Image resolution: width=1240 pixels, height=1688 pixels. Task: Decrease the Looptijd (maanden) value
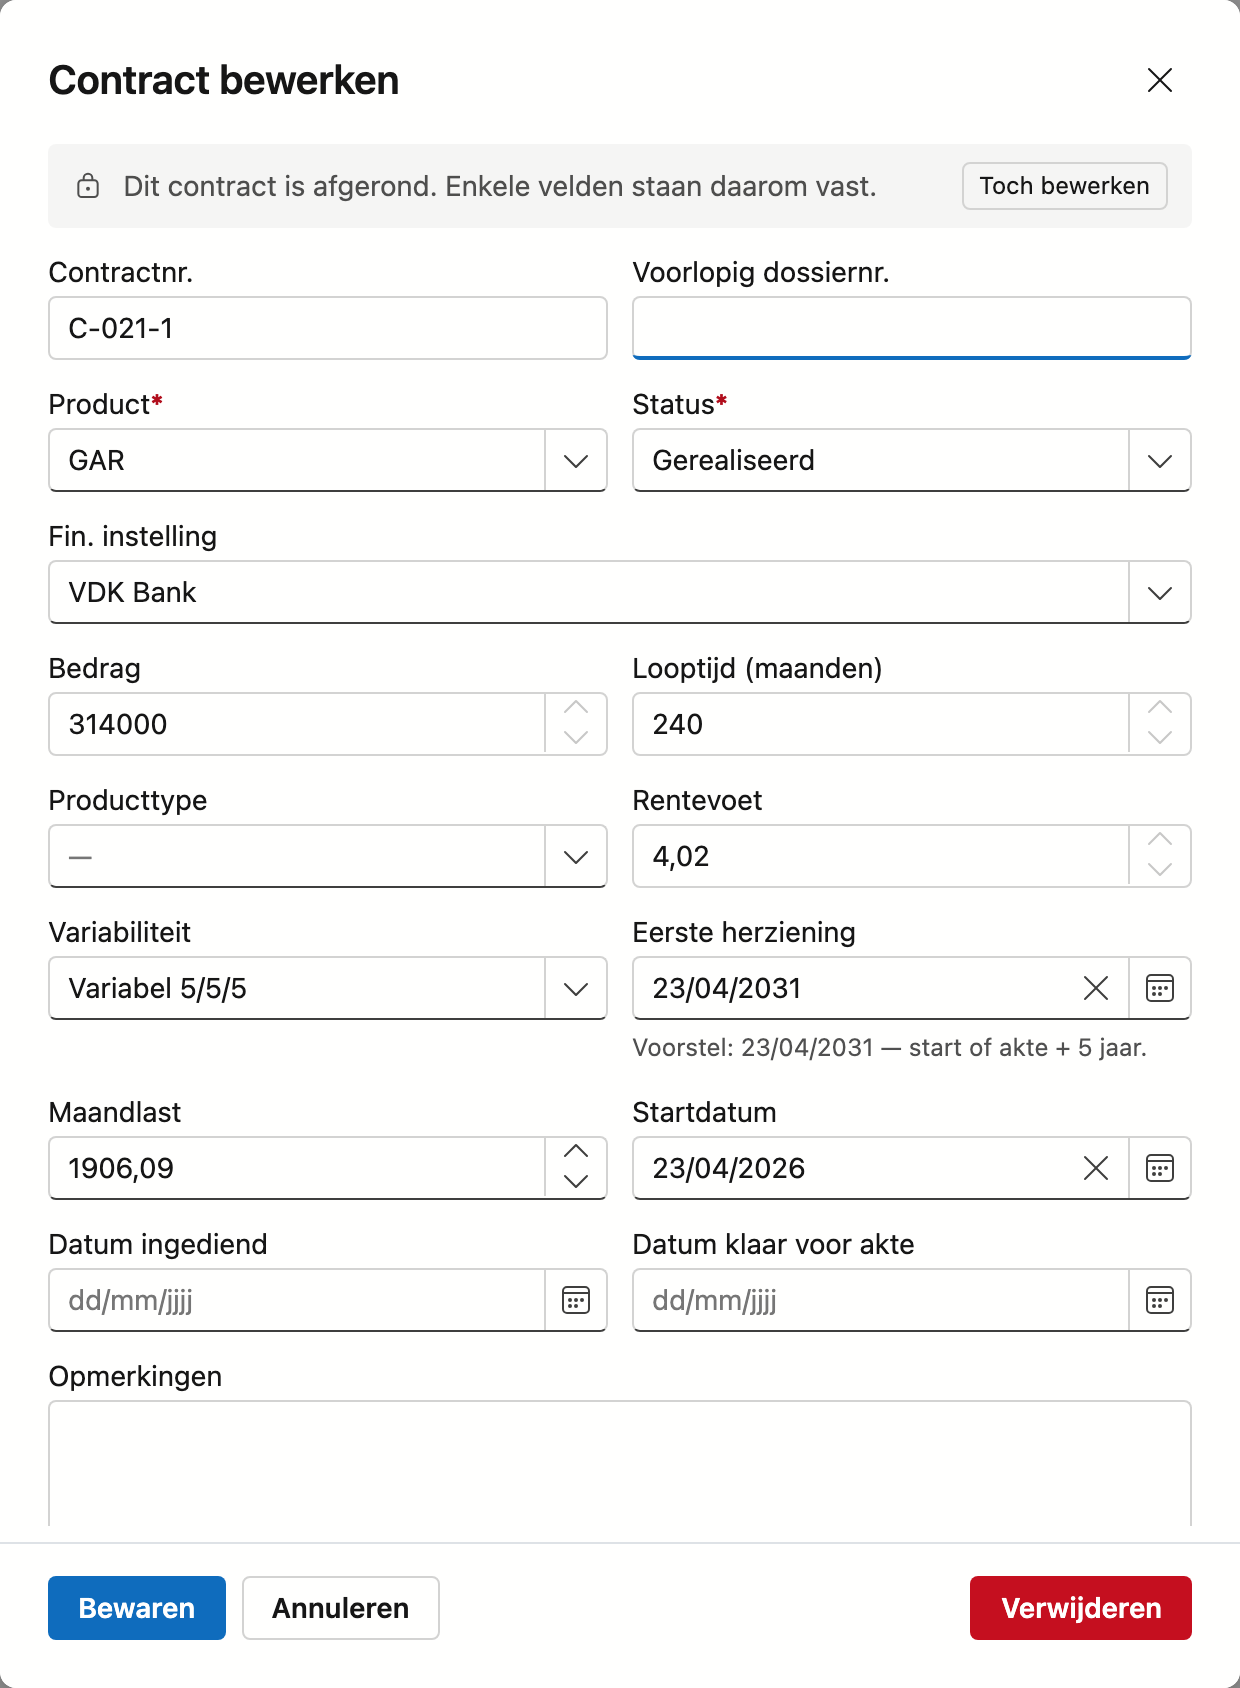[x=1160, y=738]
